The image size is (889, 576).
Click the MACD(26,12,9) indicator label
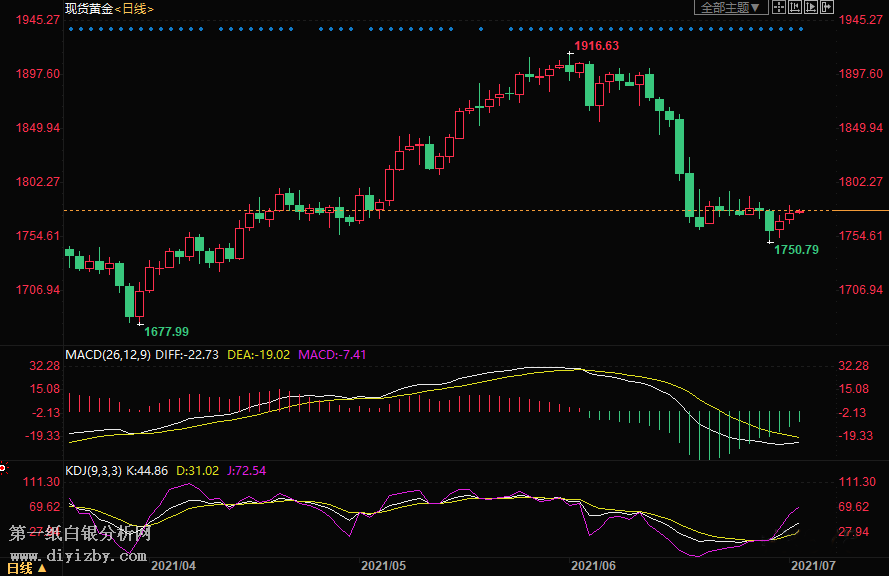pos(108,354)
